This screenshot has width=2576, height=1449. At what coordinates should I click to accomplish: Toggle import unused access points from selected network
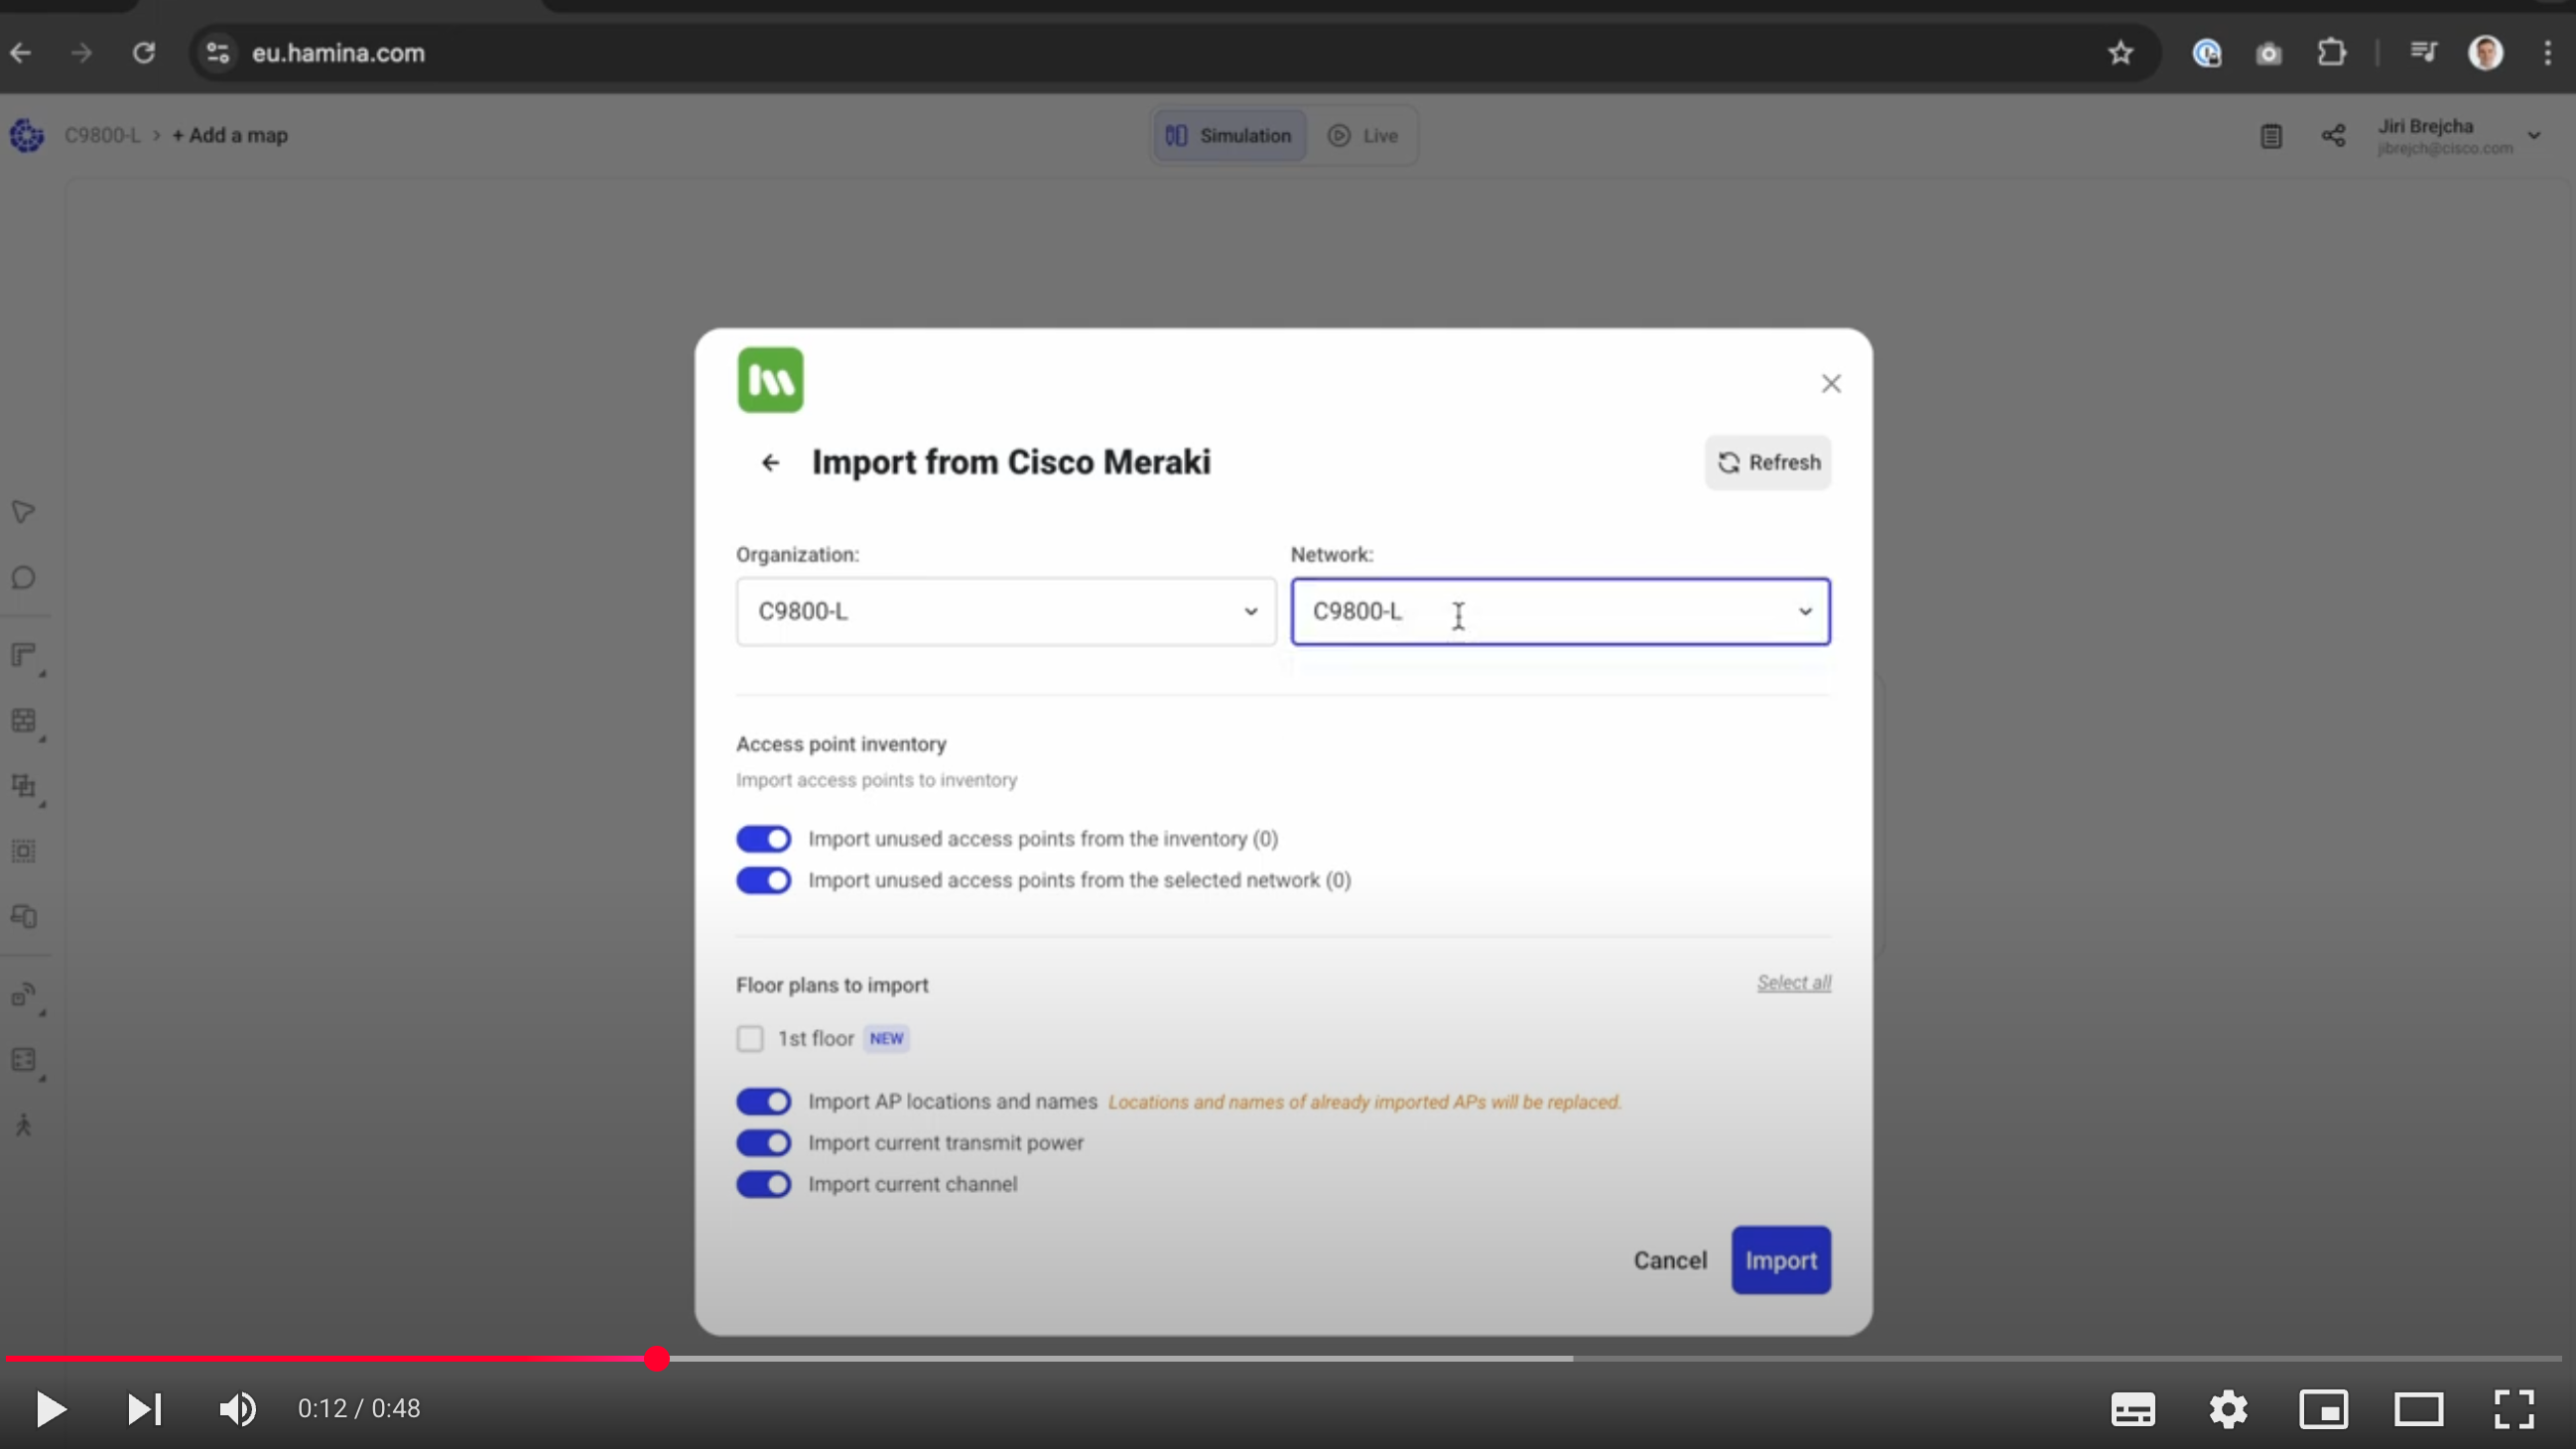pos(764,881)
